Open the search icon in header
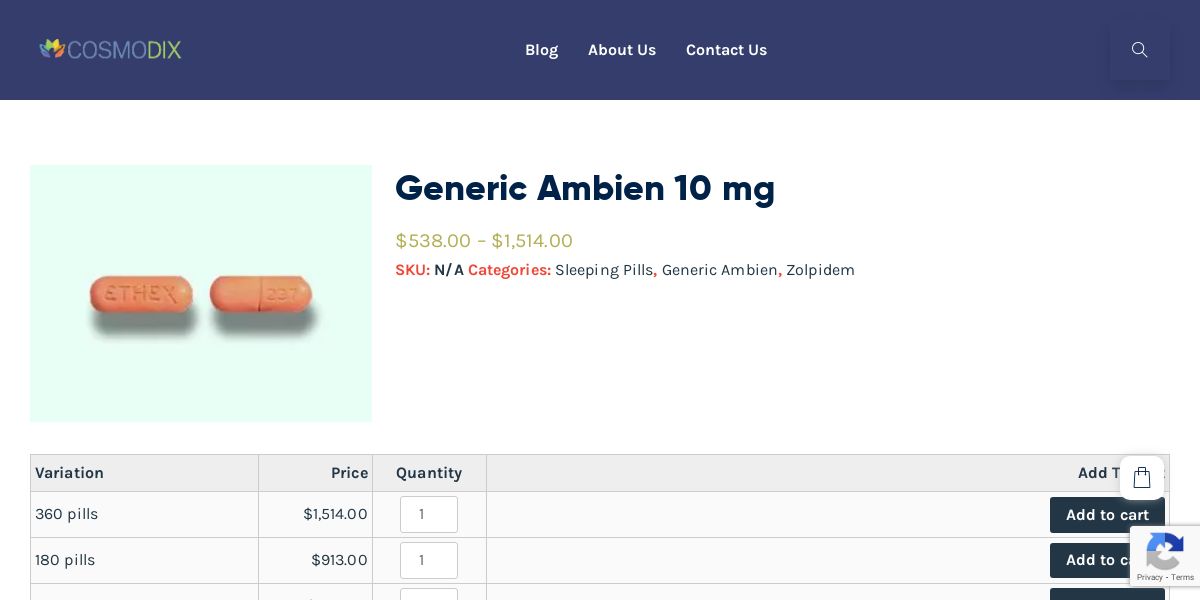This screenshot has height=600, width=1200. (x=1139, y=50)
